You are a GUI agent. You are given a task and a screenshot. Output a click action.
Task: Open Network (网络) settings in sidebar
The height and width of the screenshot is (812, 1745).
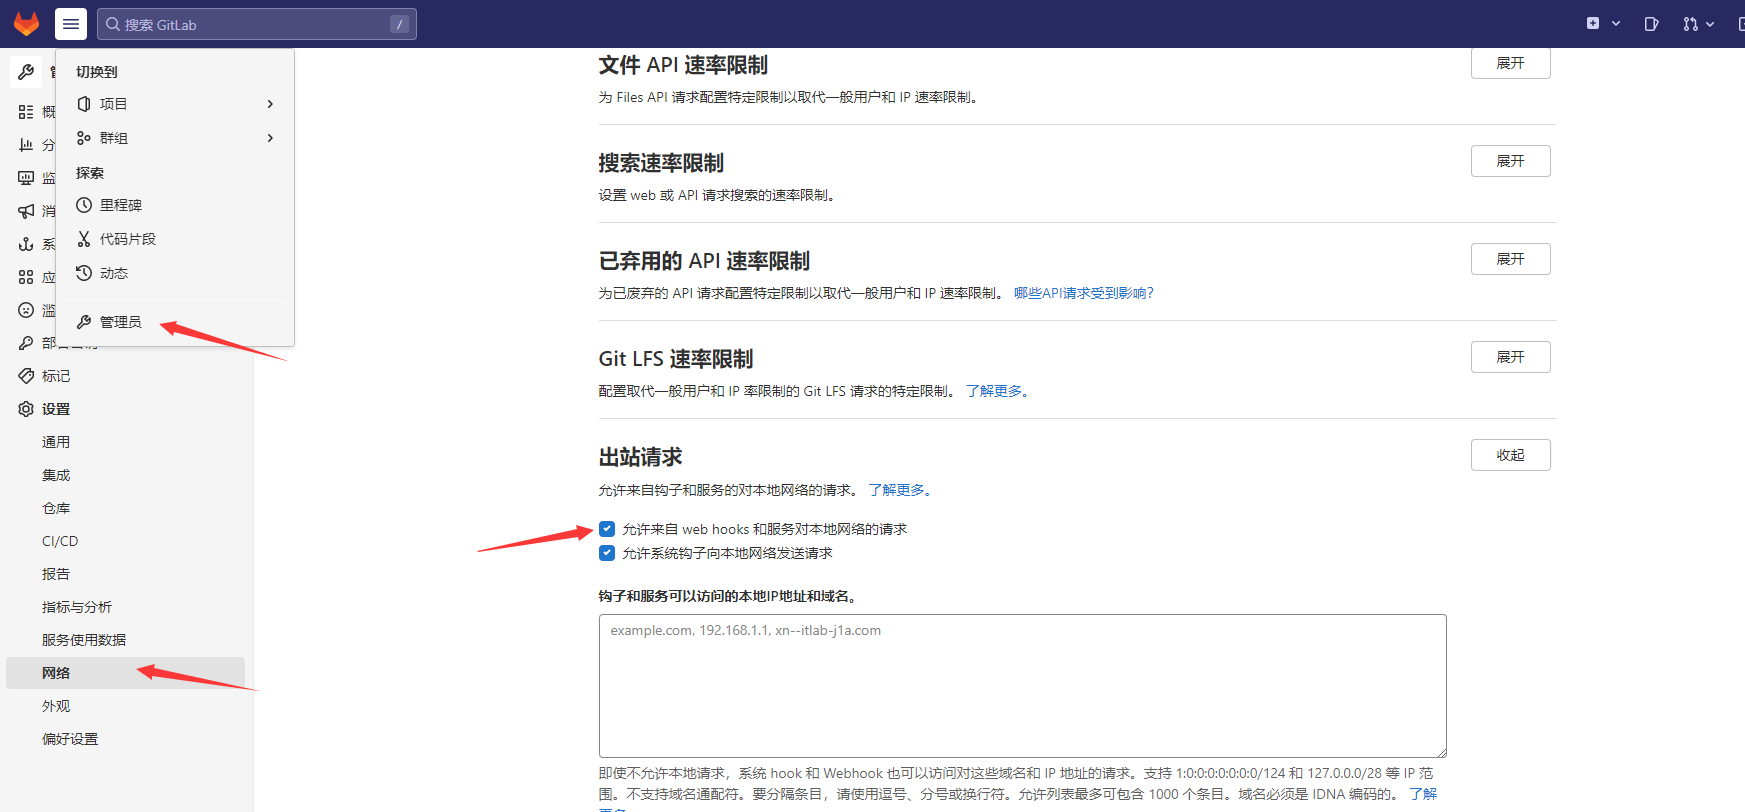tap(56, 673)
